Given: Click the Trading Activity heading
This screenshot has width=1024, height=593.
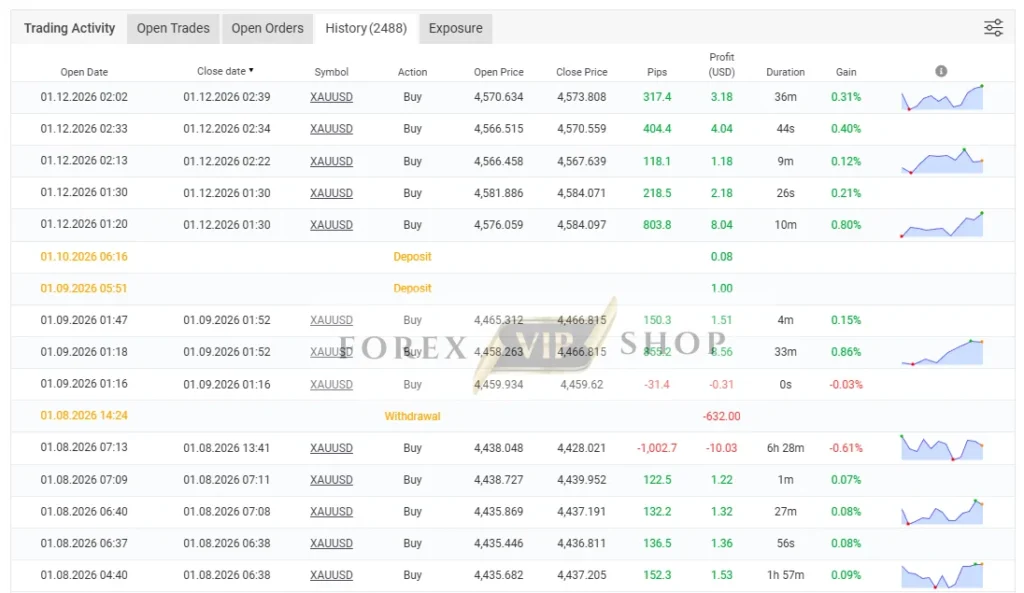Looking at the screenshot, I should [x=69, y=28].
